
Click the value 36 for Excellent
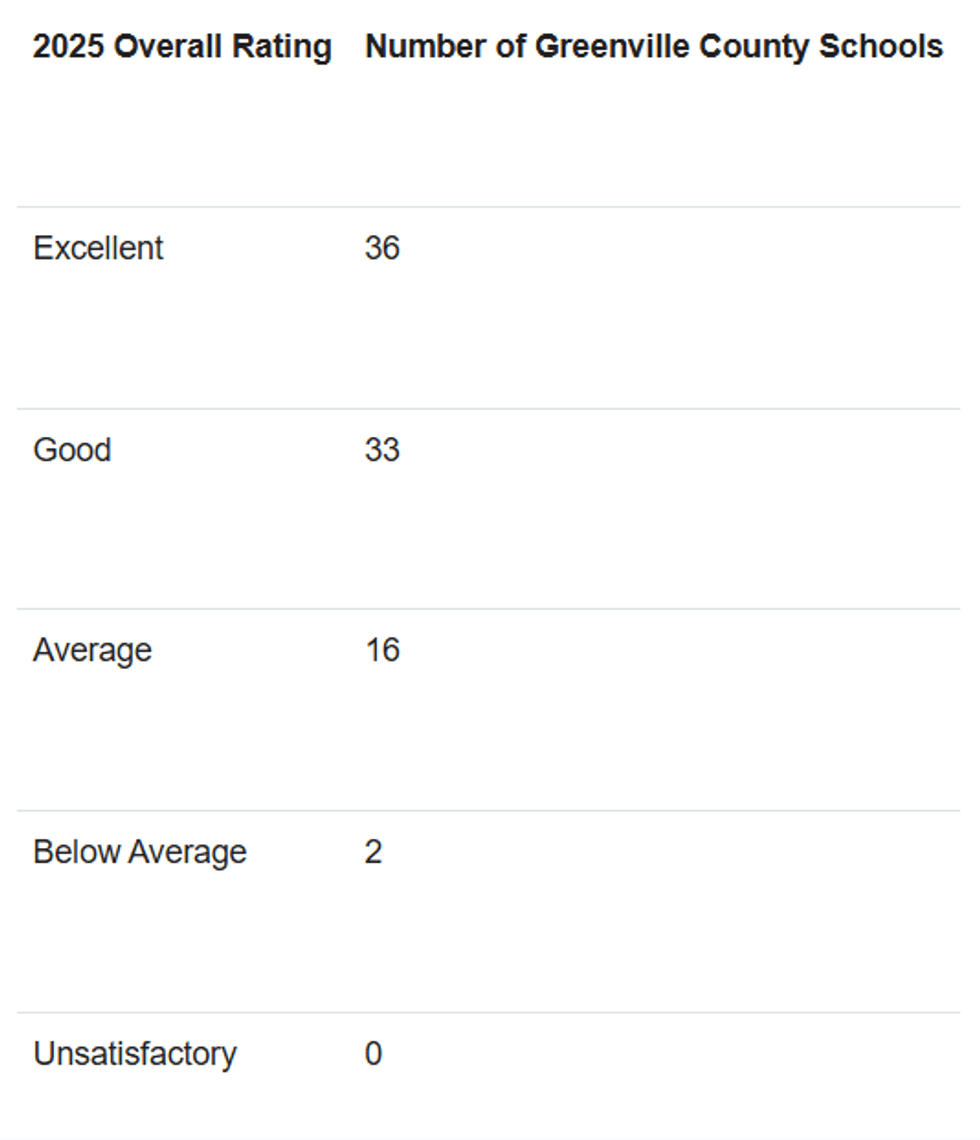(382, 248)
